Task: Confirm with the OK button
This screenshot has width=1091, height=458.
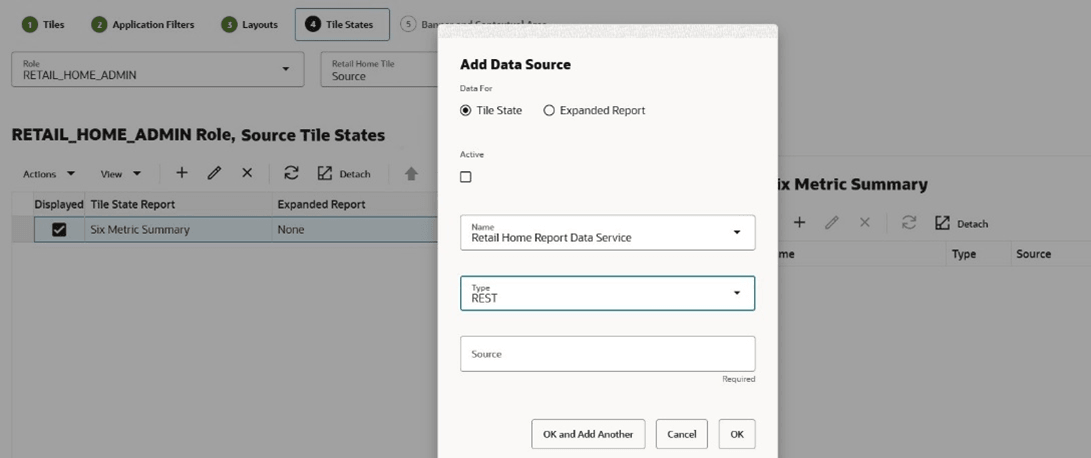Action: 737,434
